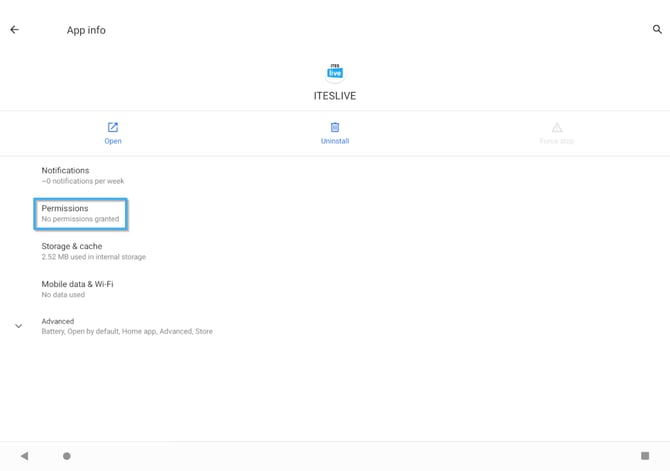This screenshot has height=471, width=670.
Task: Open the ITESLIVE app via Open button
Action: [113, 133]
